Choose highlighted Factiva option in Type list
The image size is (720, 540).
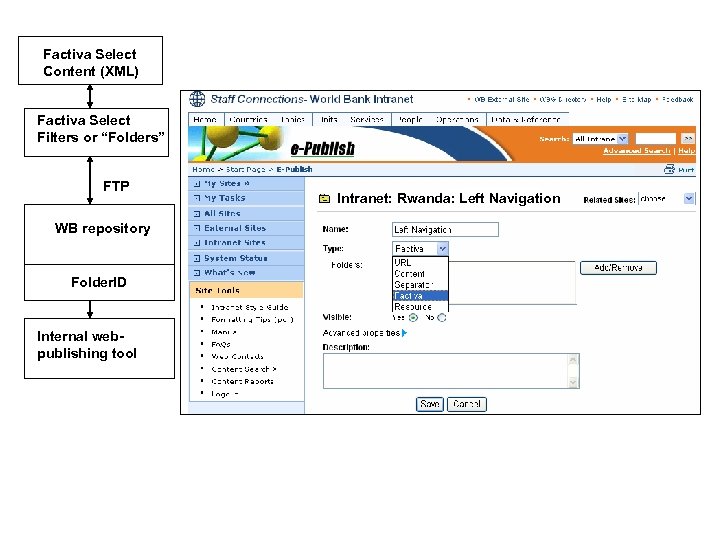tap(420, 296)
